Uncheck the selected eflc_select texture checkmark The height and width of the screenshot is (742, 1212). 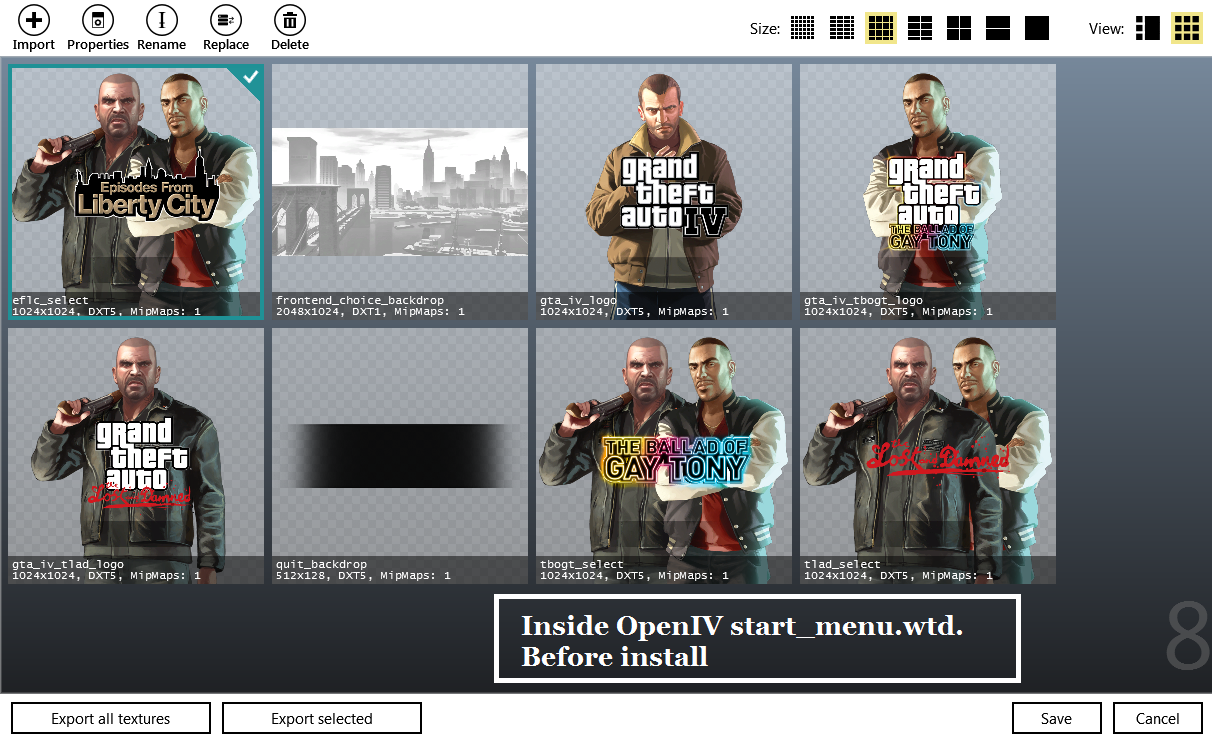coord(249,78)
